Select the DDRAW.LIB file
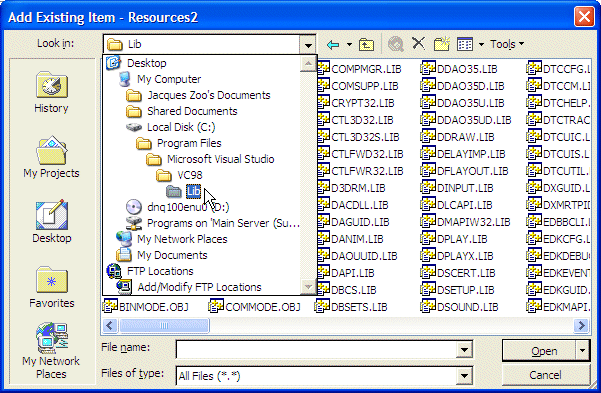The height and width of the screenshot is (393, 601). coord(457,137)
